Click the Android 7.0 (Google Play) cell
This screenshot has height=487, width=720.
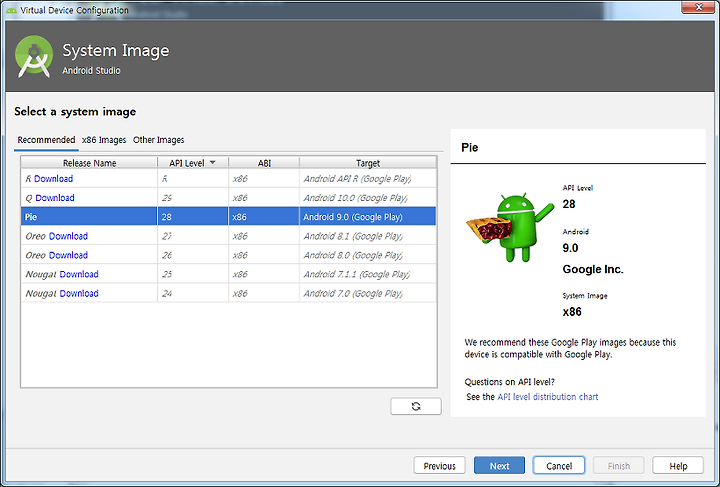[x=367, y=293]
